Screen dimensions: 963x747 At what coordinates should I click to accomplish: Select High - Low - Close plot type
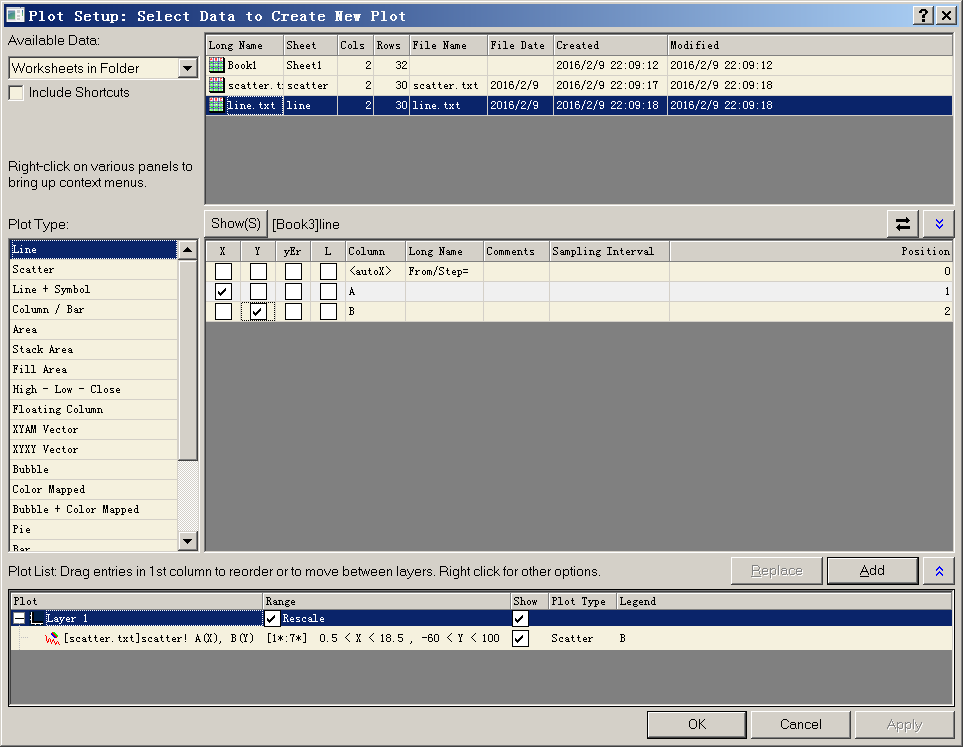click(93, 389)
